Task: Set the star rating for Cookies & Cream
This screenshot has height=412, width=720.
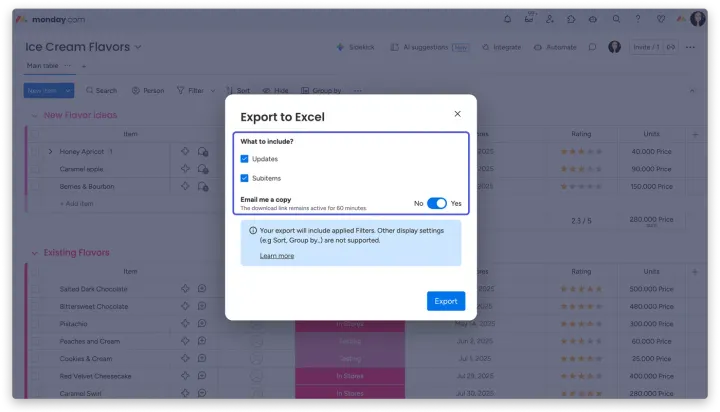Action: tap(581, 359)
